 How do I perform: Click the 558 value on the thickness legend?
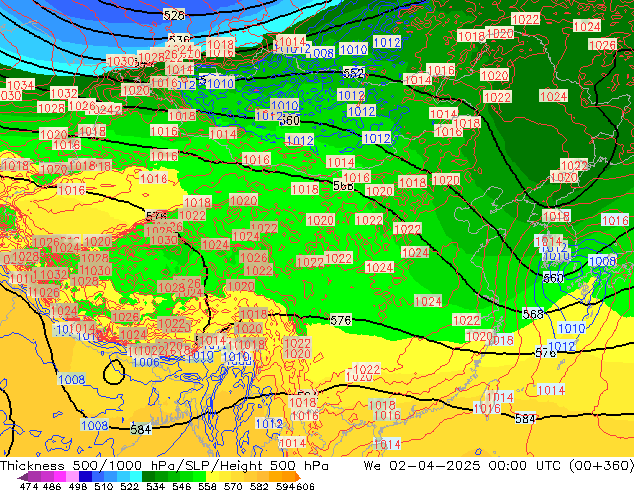pyautogui.click(x=207, y=486)
